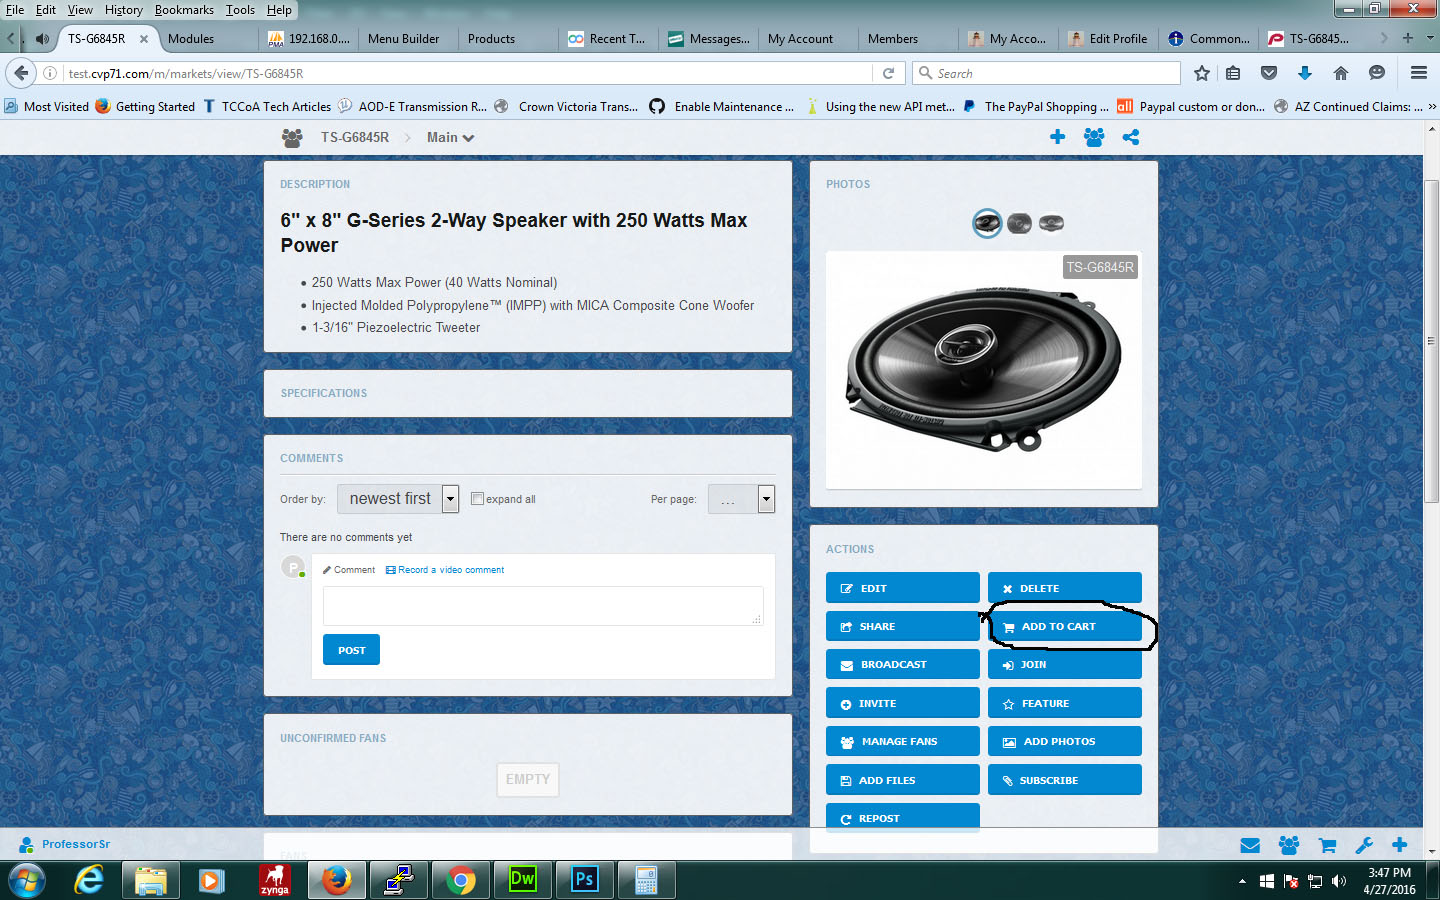The image size is (1440, 900).
Task: Open Google Chrome from the taskbar
Action: [460, 880]
